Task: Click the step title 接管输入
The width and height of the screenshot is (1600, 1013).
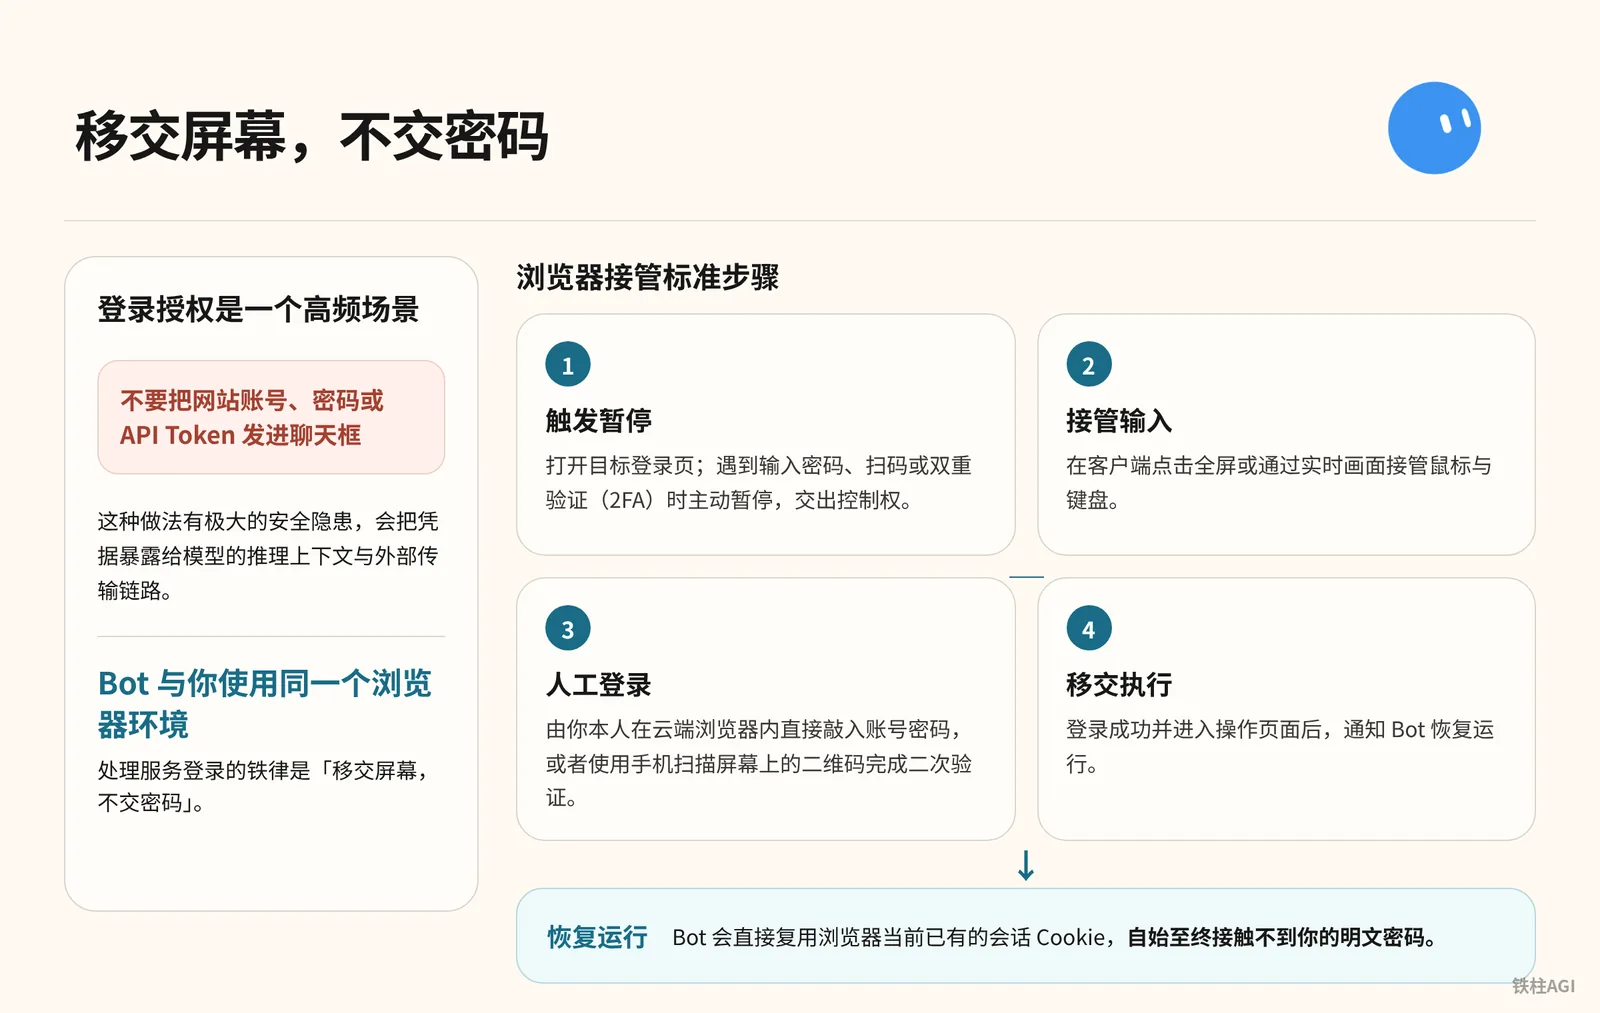Action: 1119,421
